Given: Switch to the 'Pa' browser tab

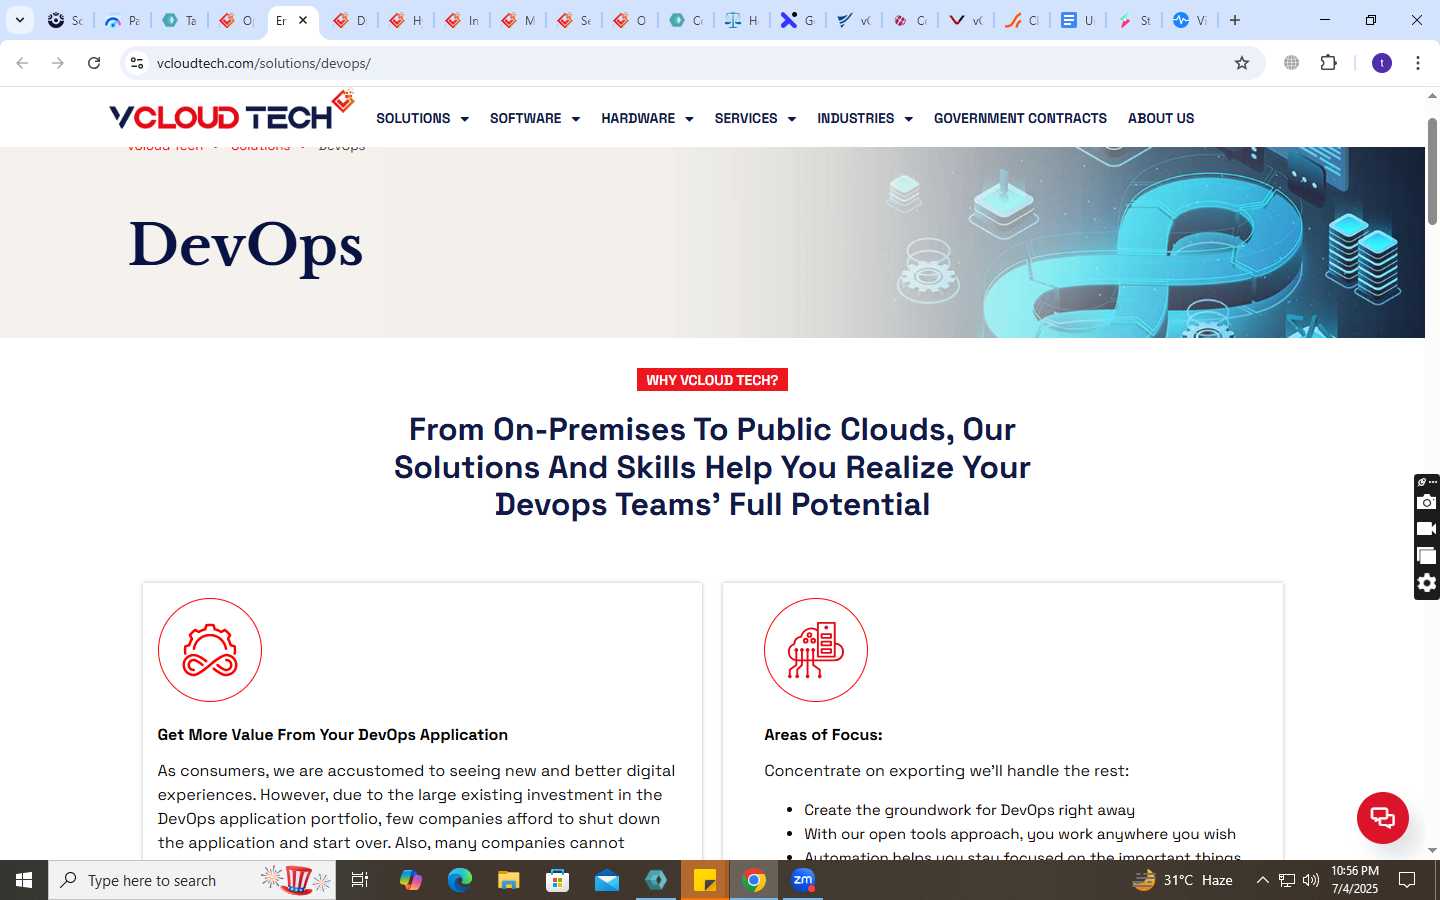Looking at the screenshot, I should (123, 20).
